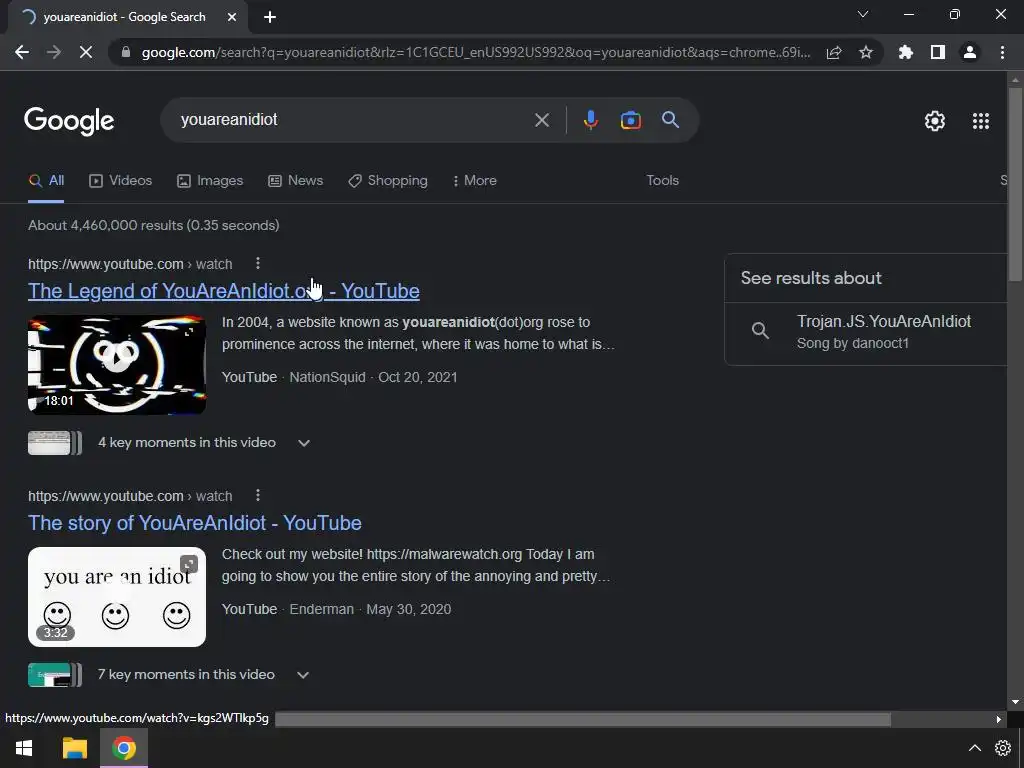Share this page from the address bar
Viewport: 1024px width, 768px height.
pyautogui.click(x=834, y=52)
